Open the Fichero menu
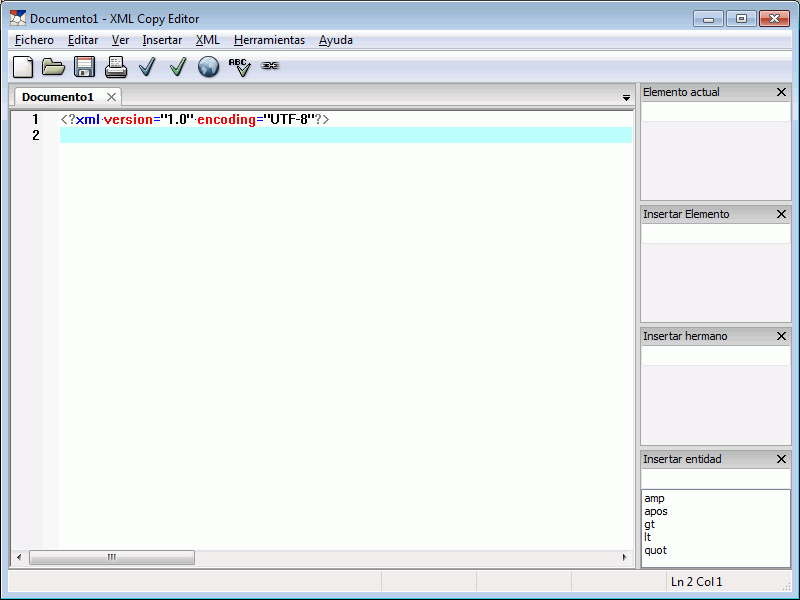The image size is (800, 600). pyautogui.click(x=34, y=40)
